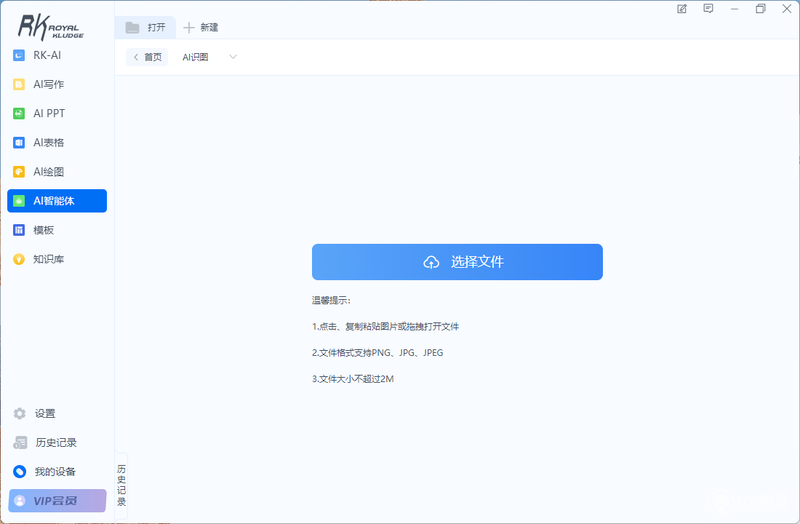Open the AI绘图 drawing icon
Screen dimensions: 800x524
click(x=19, y=171)
